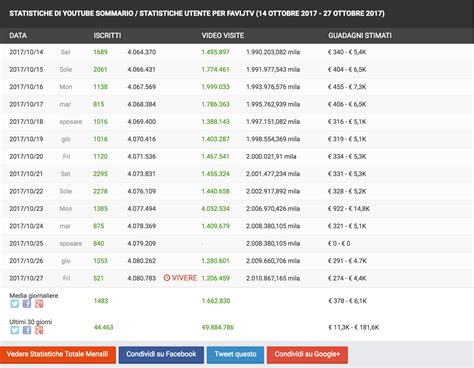Click the DATA column header

pos(18,36)
